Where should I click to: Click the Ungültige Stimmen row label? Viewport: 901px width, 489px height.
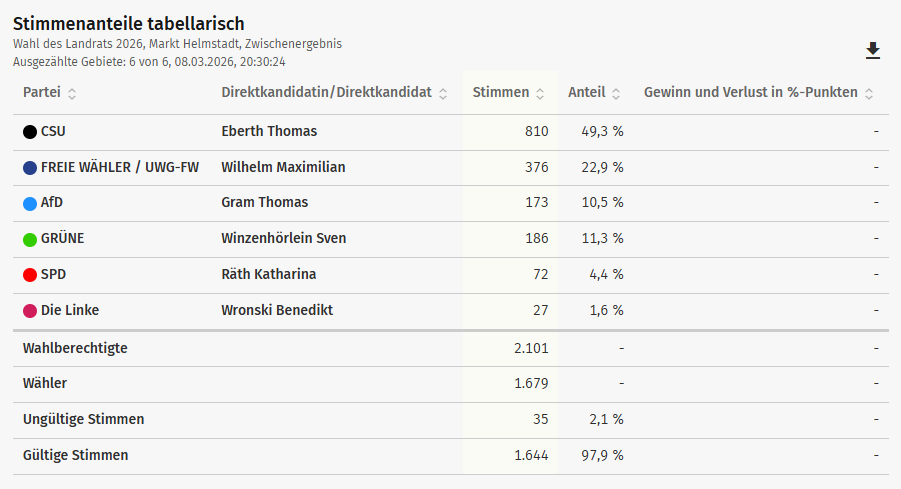pyautogui.click(x=83, y=419)
